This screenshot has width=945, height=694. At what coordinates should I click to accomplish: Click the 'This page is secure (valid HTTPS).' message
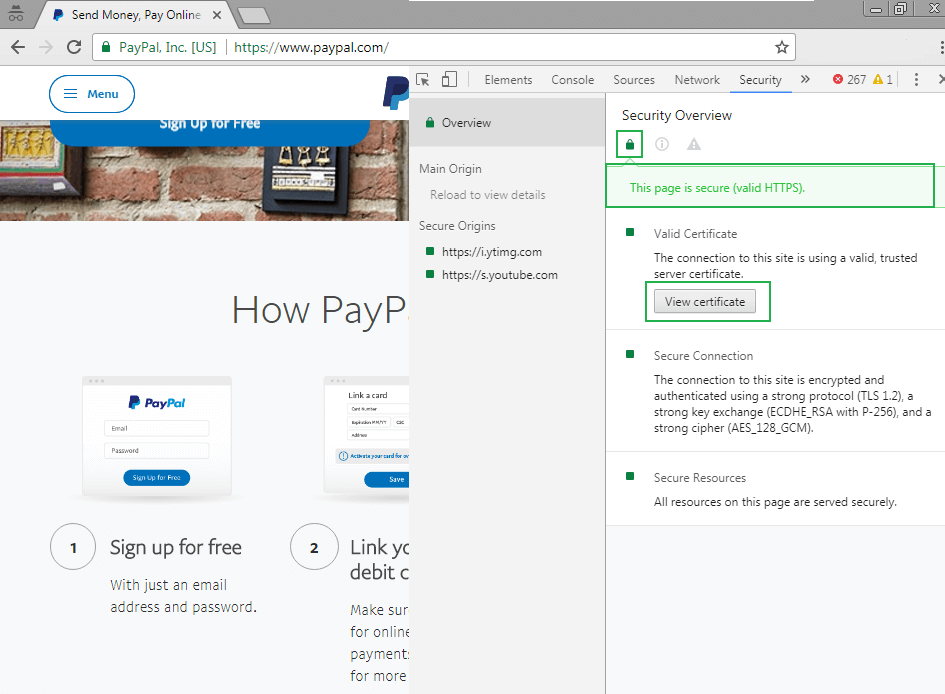point(717,188)
